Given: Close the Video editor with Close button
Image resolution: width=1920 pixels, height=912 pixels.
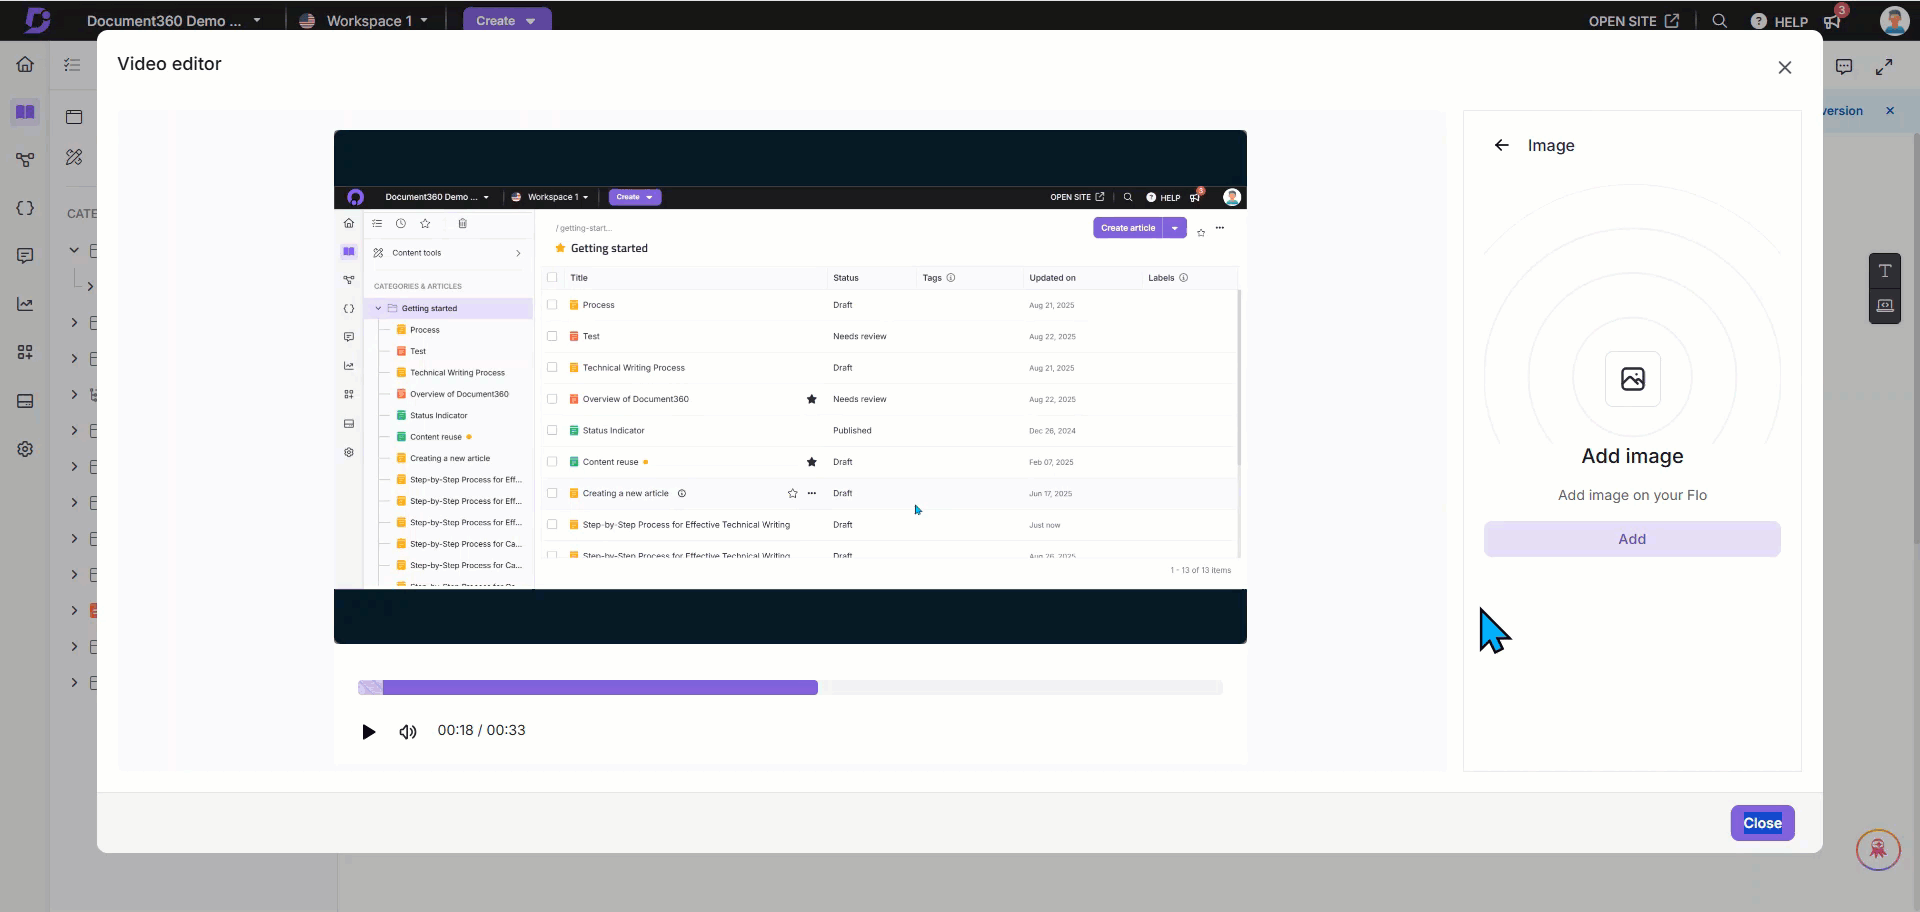Looking at the screenshot, I should click(x=1762, y=823).
